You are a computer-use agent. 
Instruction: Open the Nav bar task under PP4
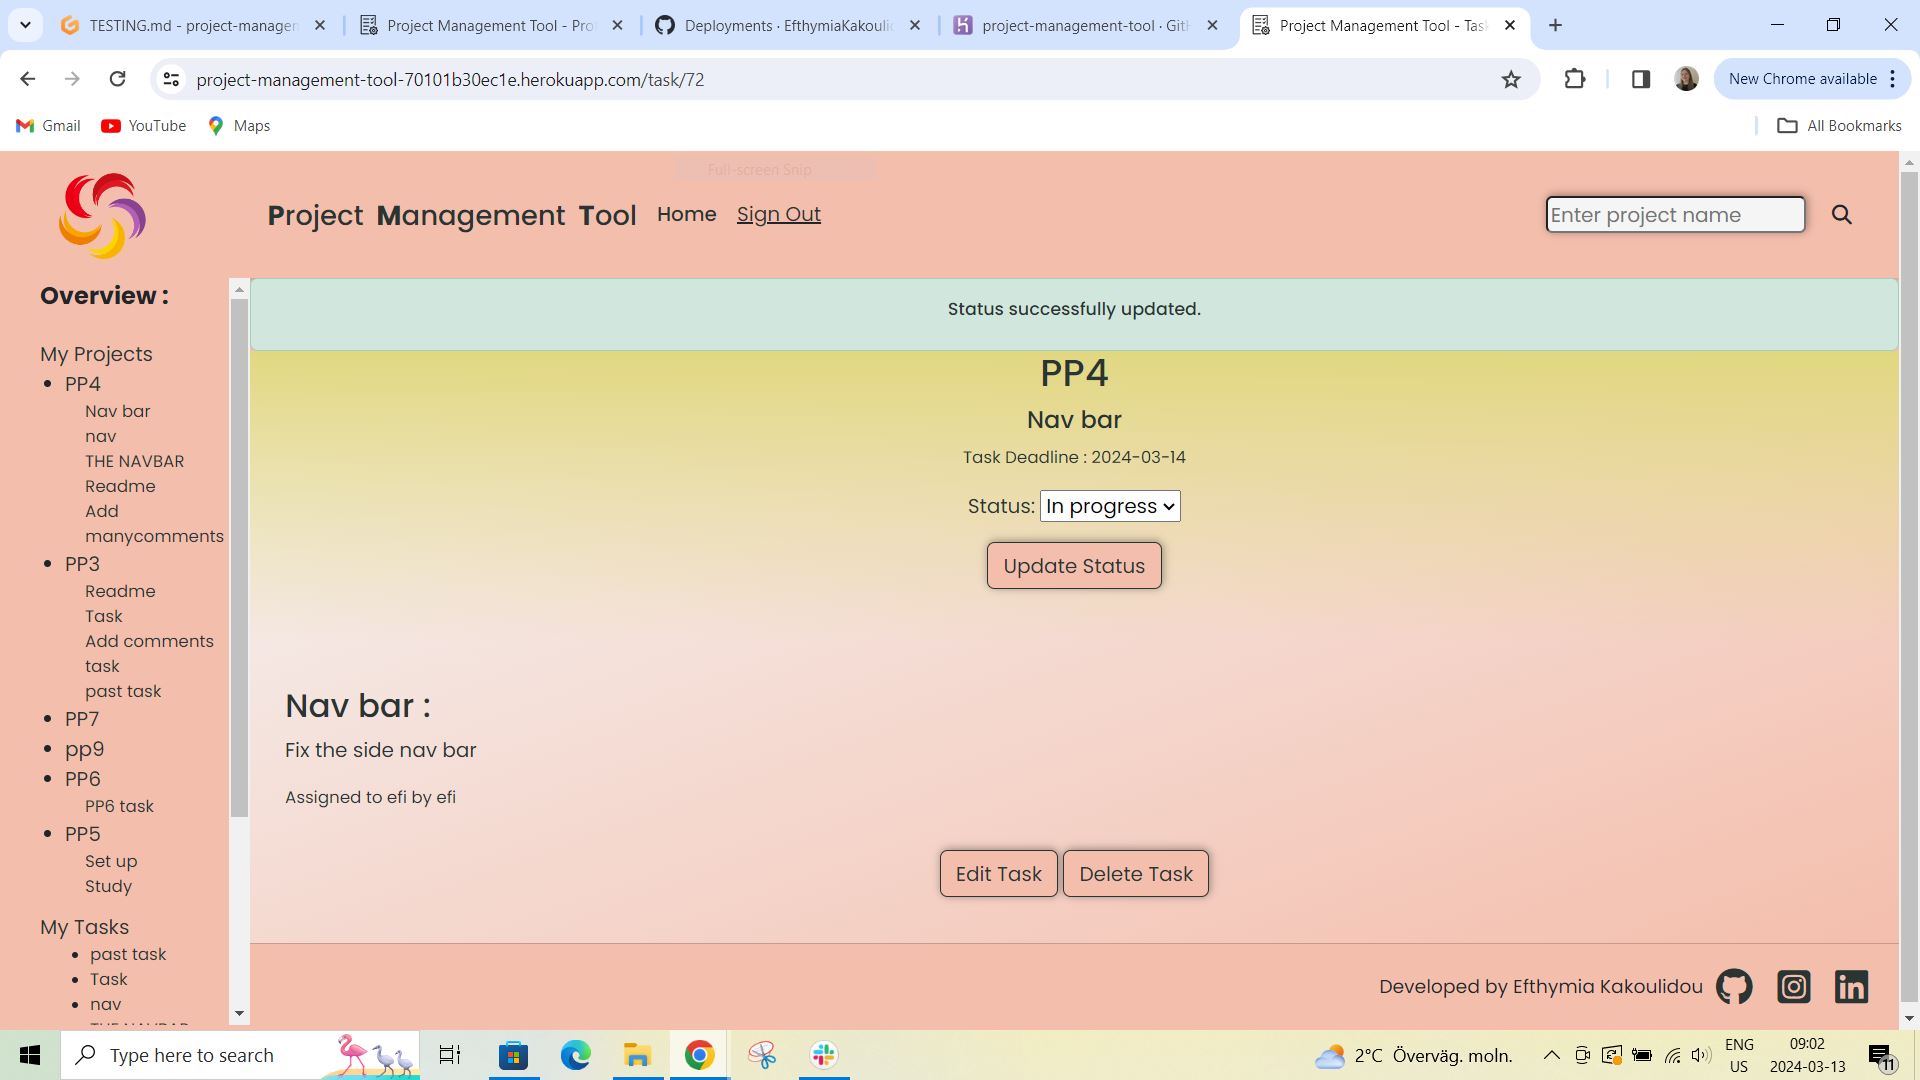click(117, 411)
